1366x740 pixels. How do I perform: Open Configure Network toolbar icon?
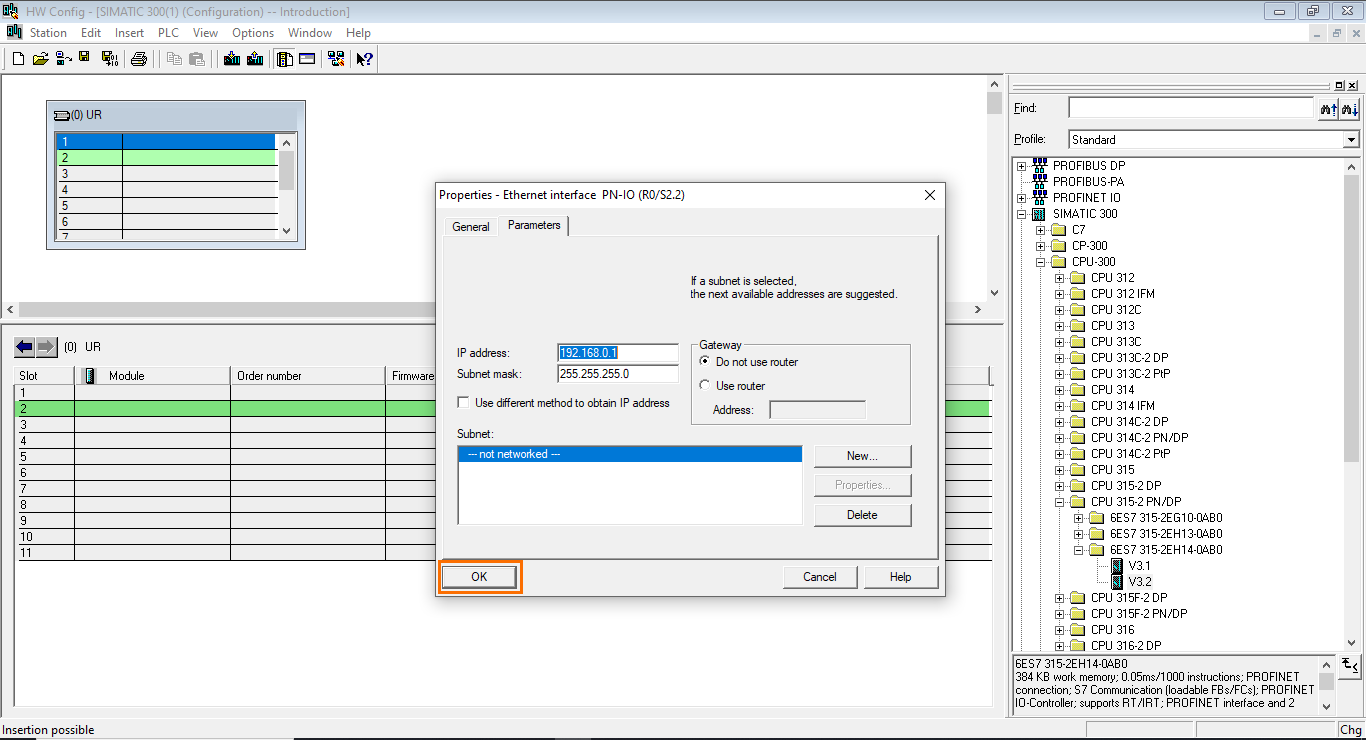point(336,59)
